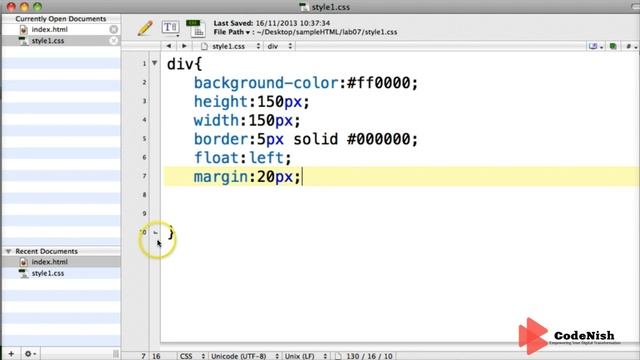Viewport: 640px width, 360px height.
Task: Click the Currently Open Documents header
Action: 61,19
